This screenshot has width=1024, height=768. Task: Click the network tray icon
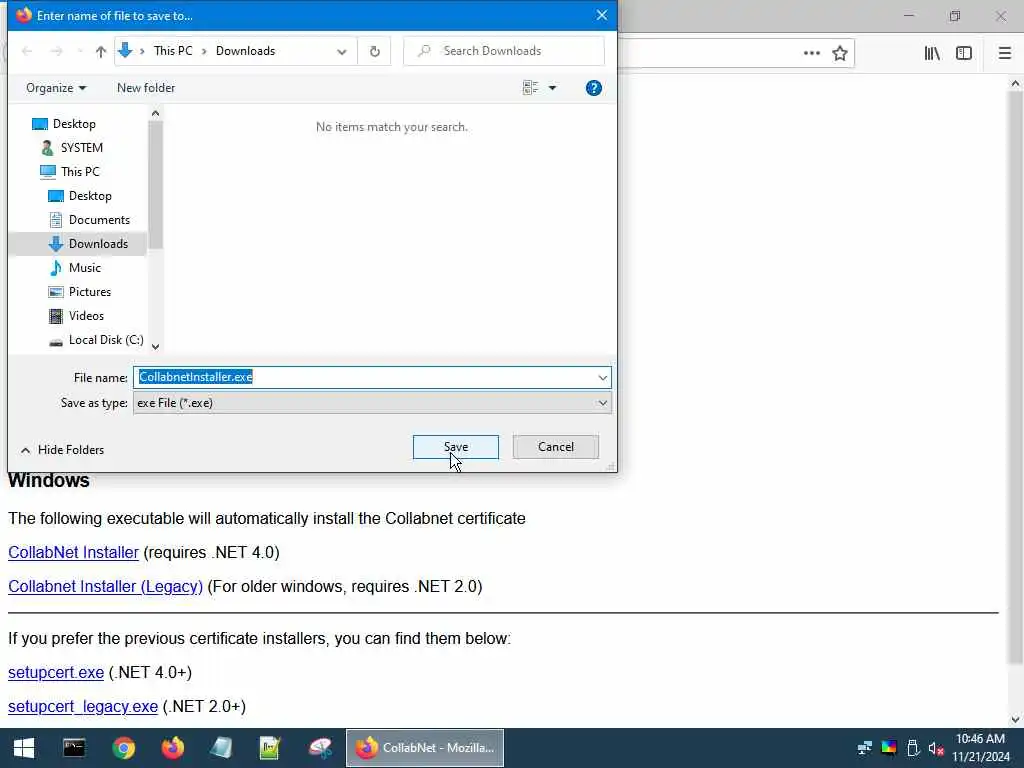click(x=865, y=748)
